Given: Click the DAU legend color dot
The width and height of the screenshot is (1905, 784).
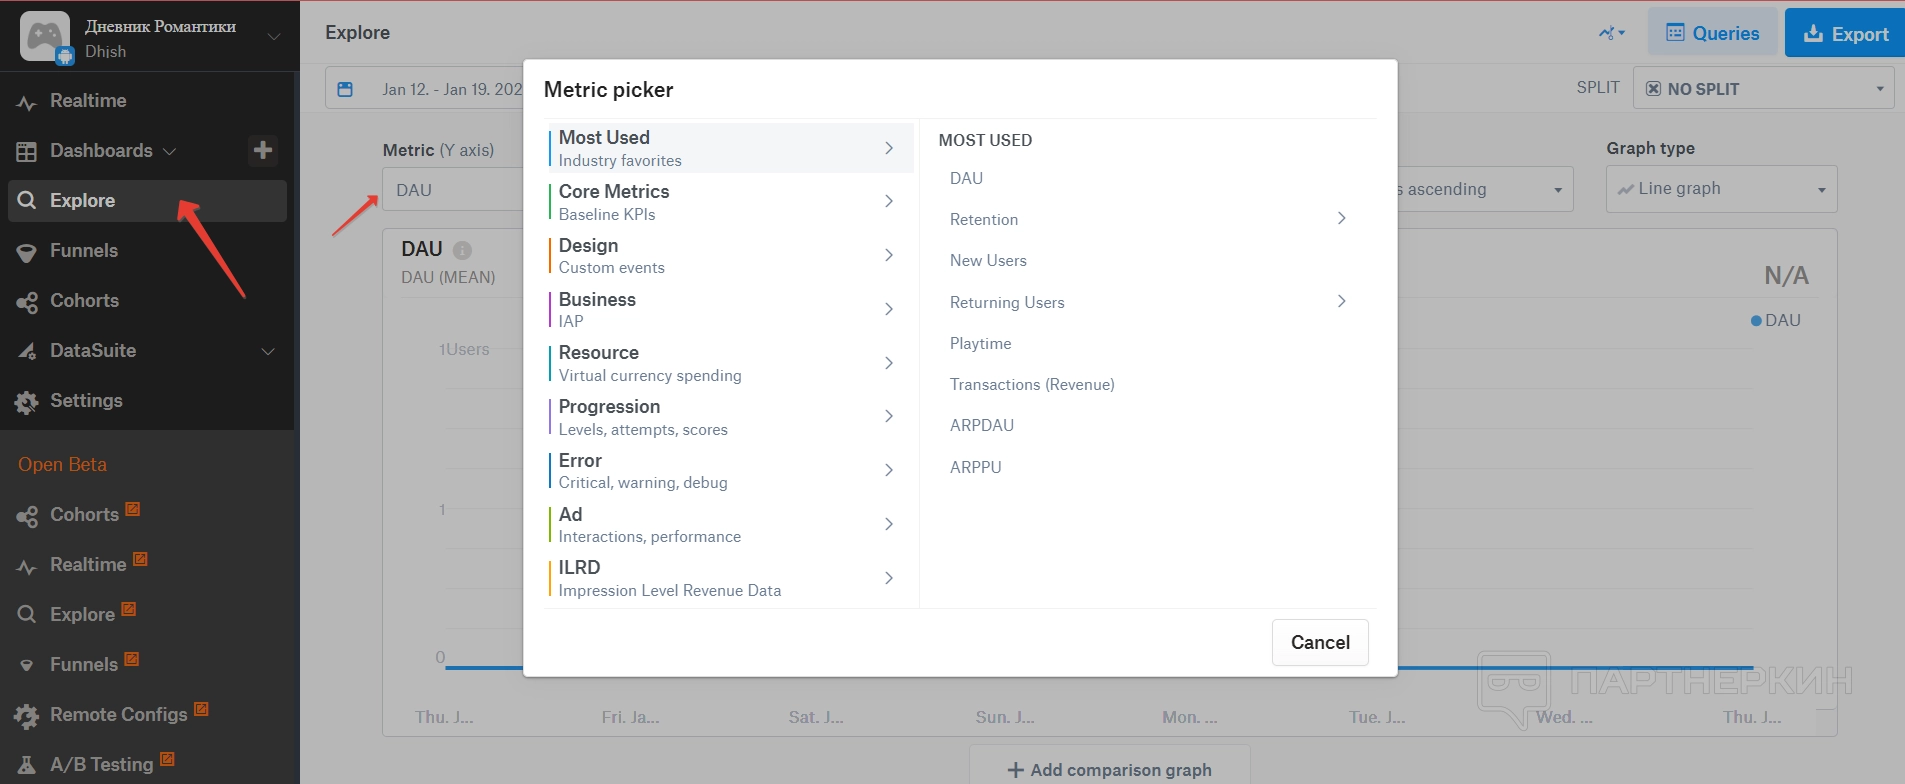Looking at the screenshot, I should pyautogui.click(x=1756, y=321).
